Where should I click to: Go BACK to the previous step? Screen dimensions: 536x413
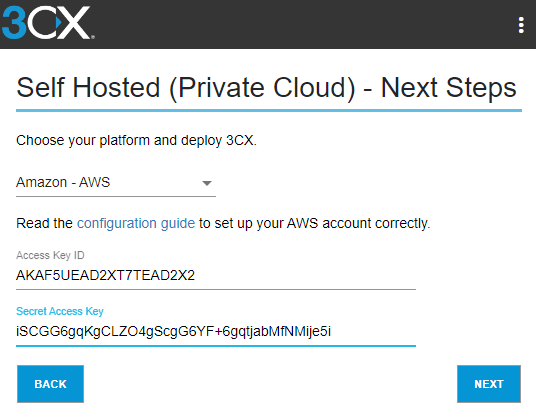tap(51, 384)
